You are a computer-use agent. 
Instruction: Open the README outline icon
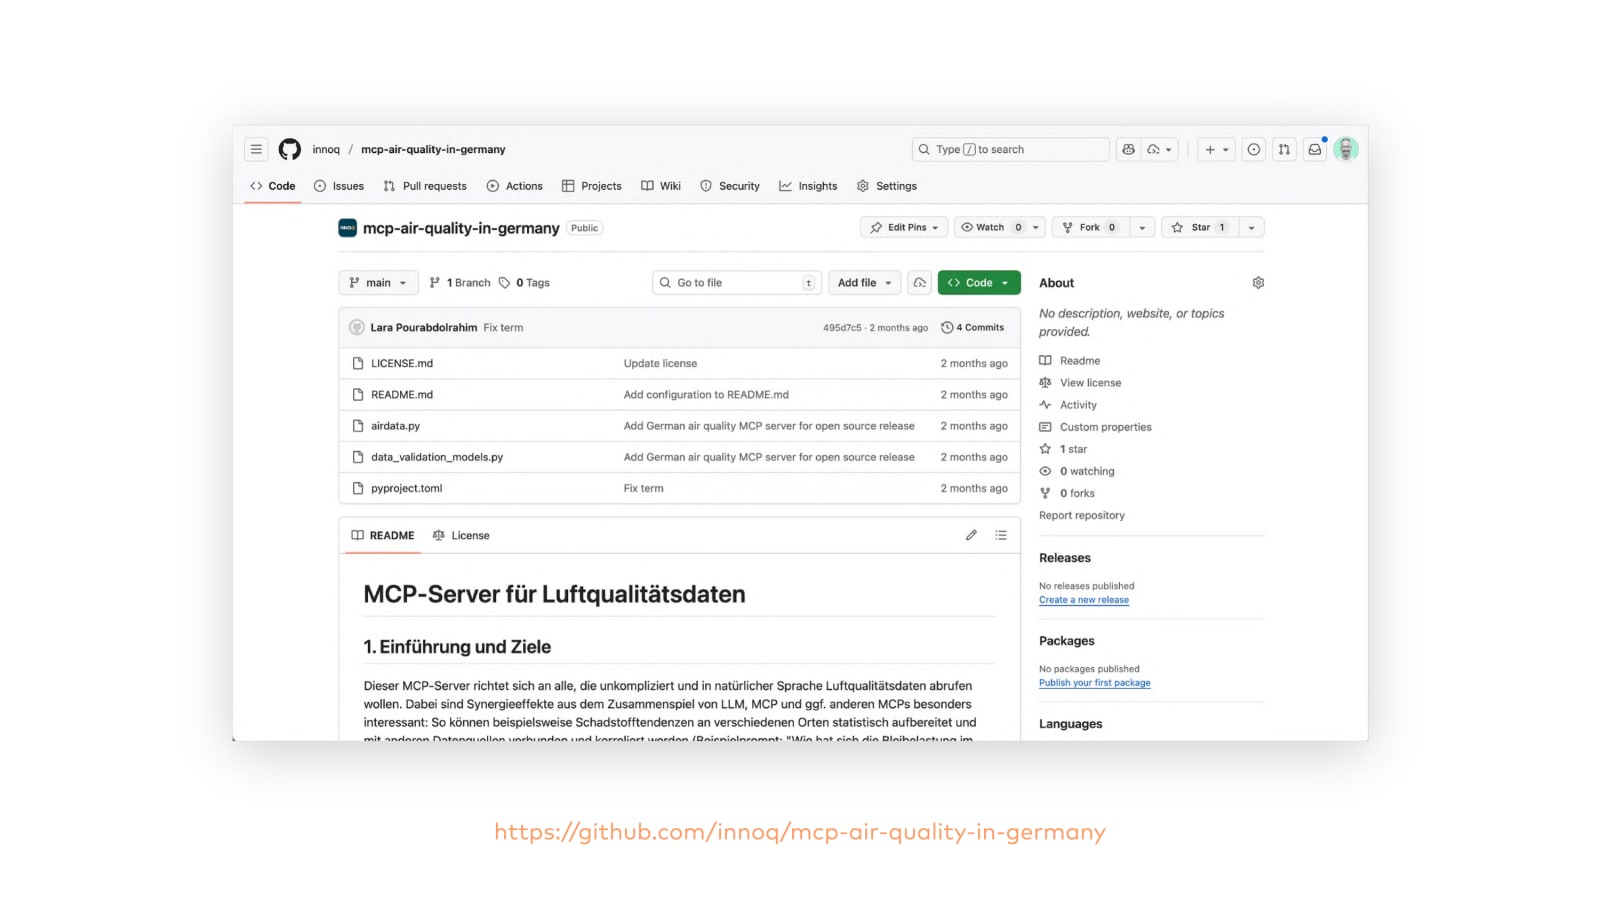[x=1001, y=535]
